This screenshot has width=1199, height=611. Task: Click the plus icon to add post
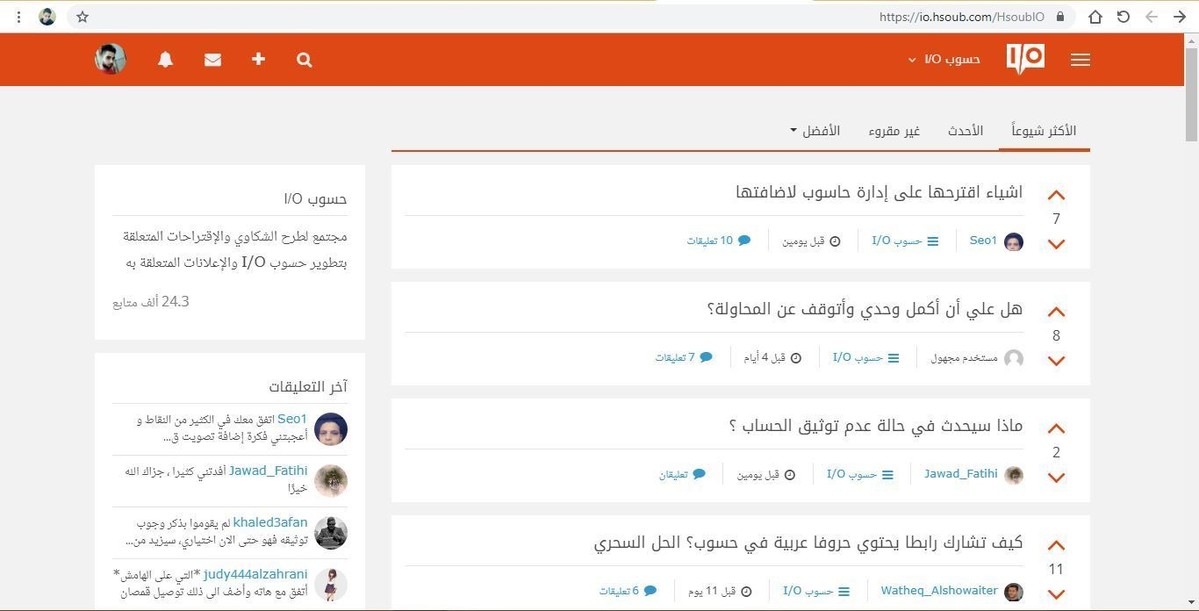258,59
